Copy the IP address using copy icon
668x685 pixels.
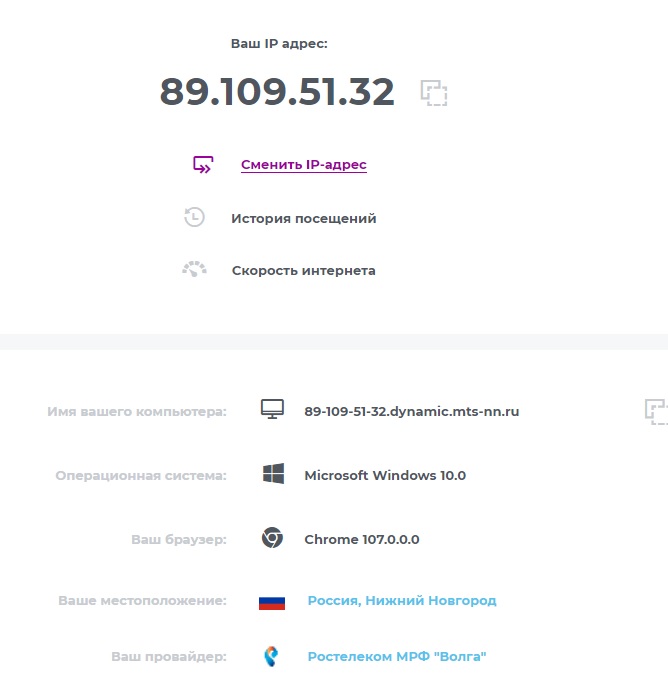tap(433, 93)
